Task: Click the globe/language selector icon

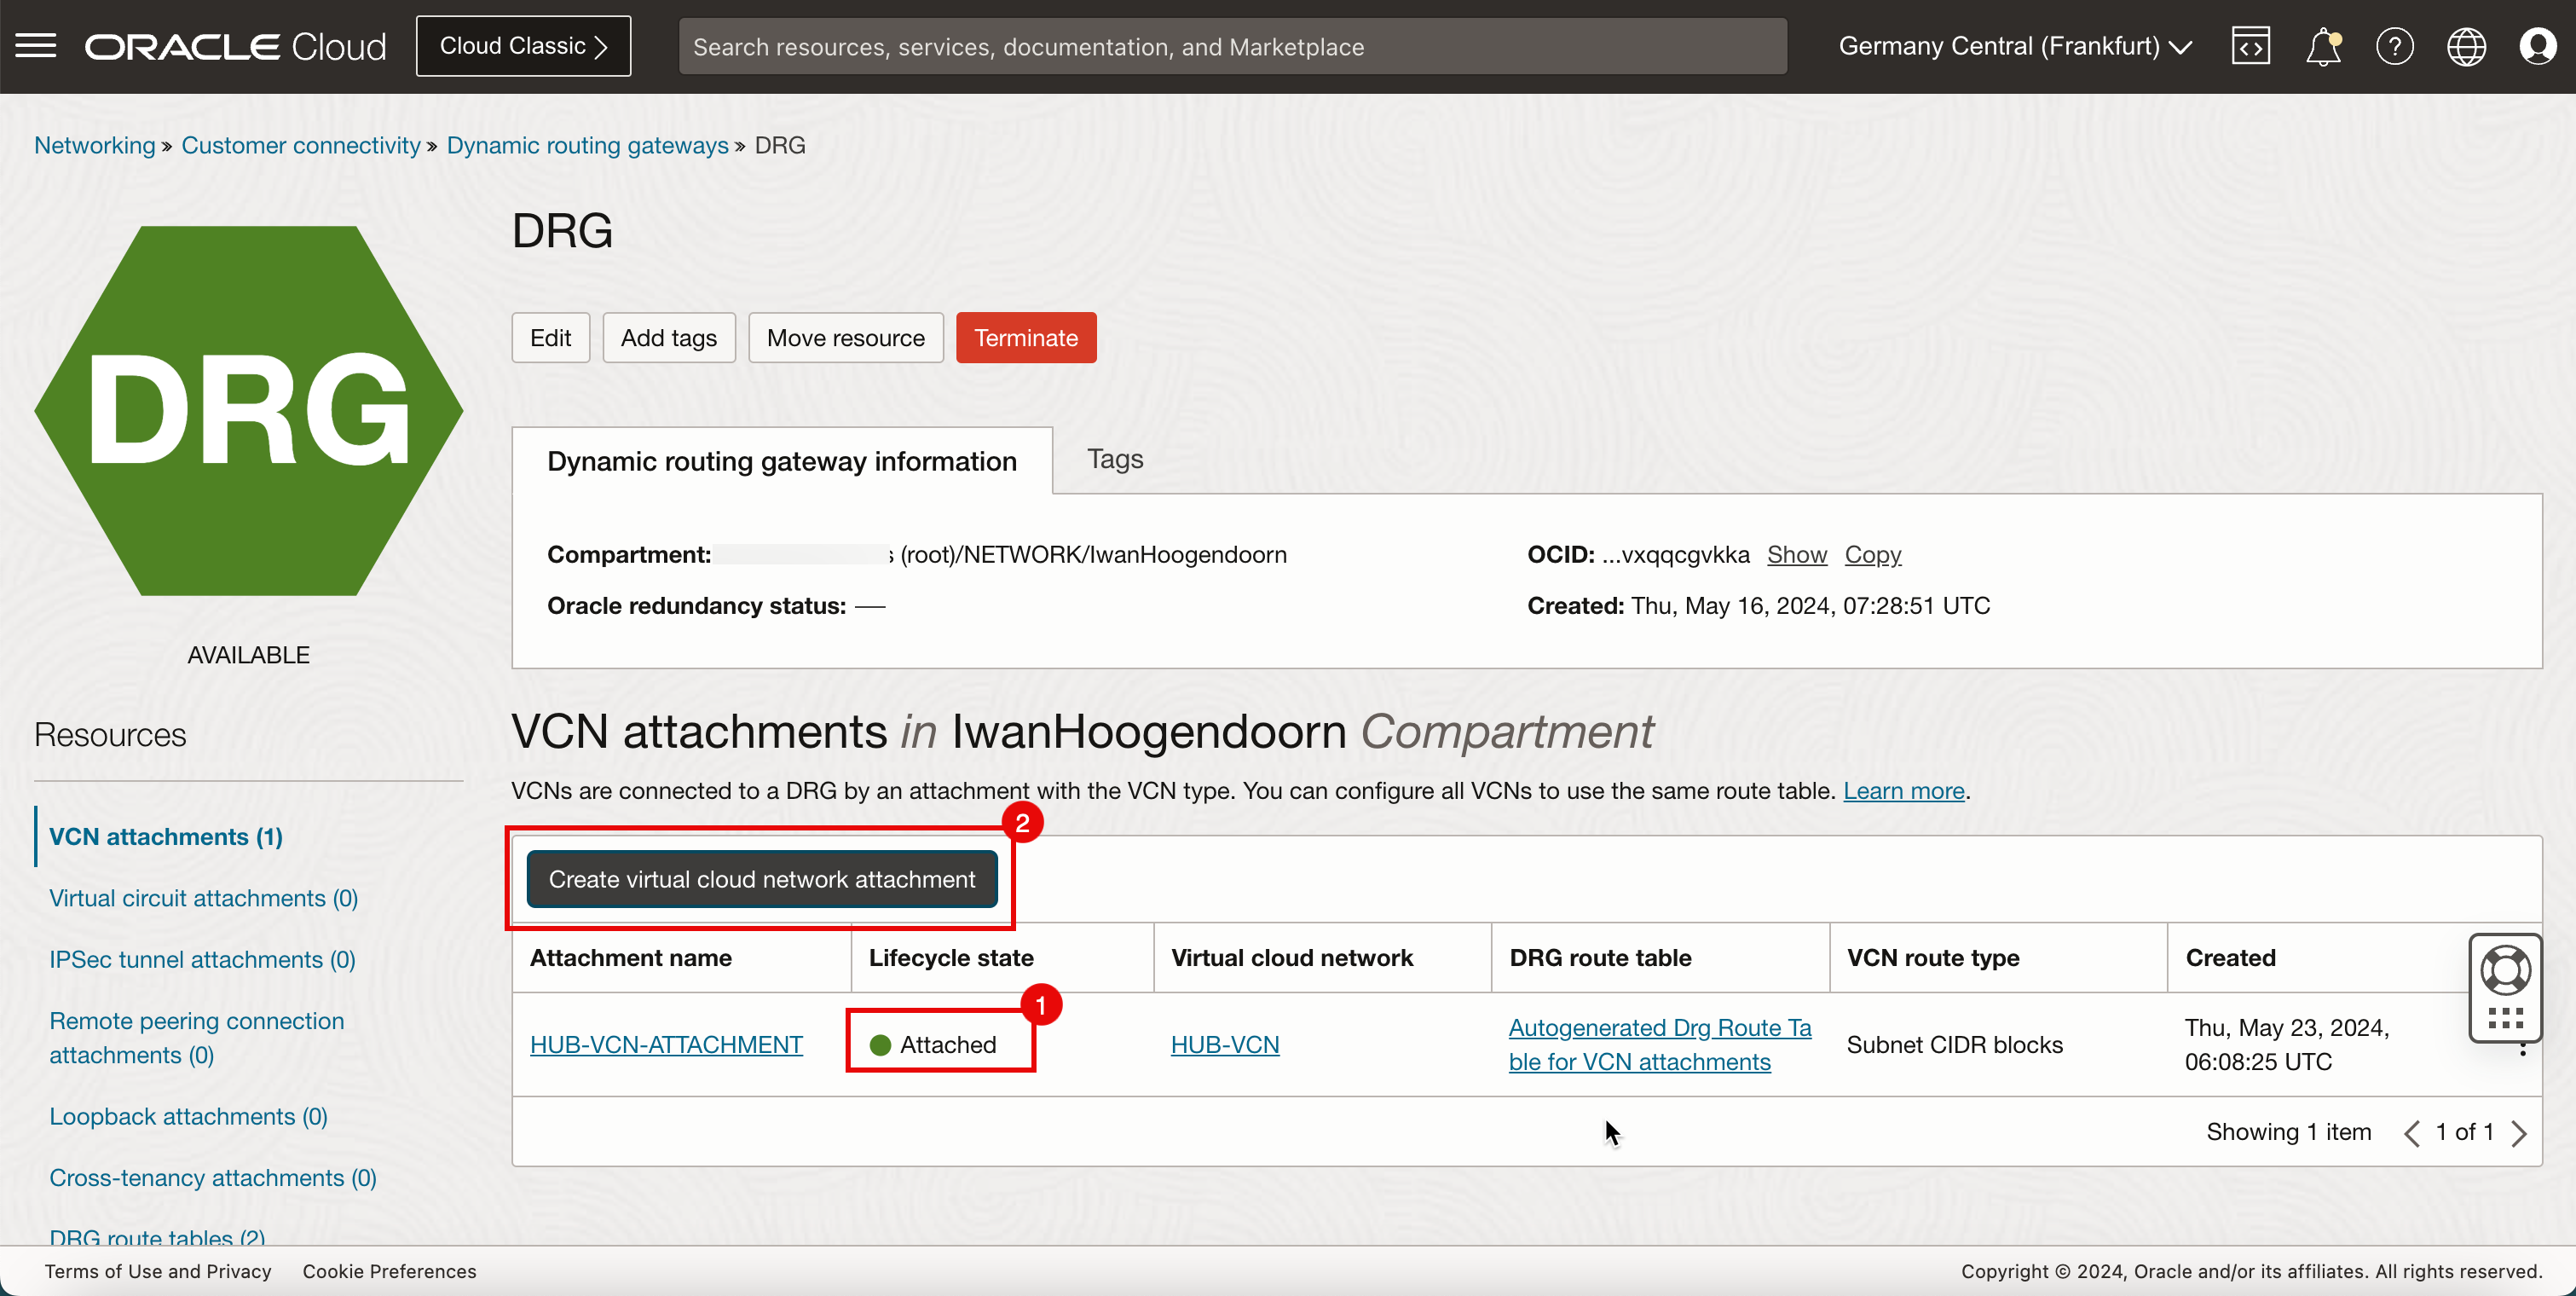Action: click(2465, 46)
